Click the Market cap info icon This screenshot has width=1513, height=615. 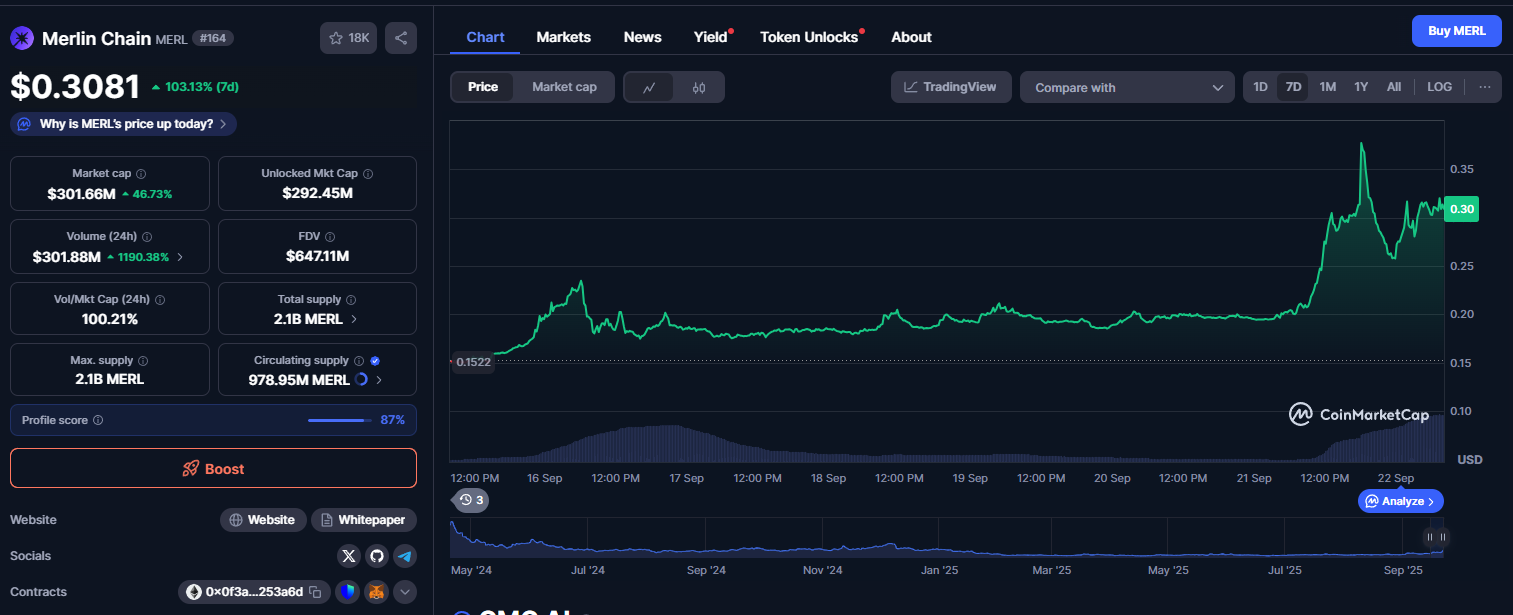pos(141,174)
